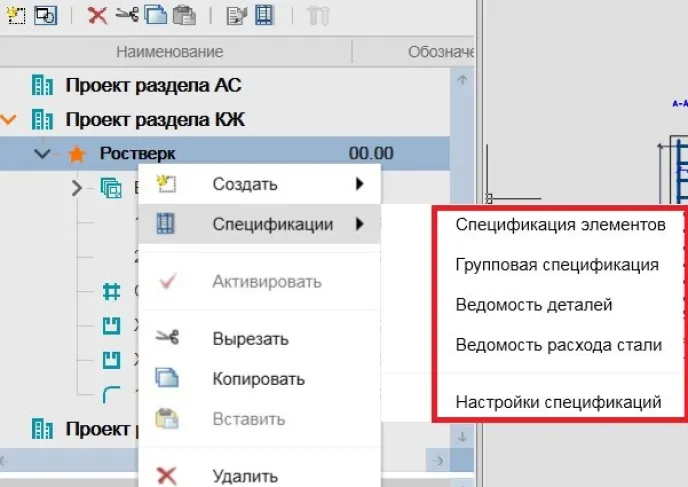This screenshot has height=487, width=688.
Task: Expand the child node under Ростверк
Action: click(x=77, y=187)
